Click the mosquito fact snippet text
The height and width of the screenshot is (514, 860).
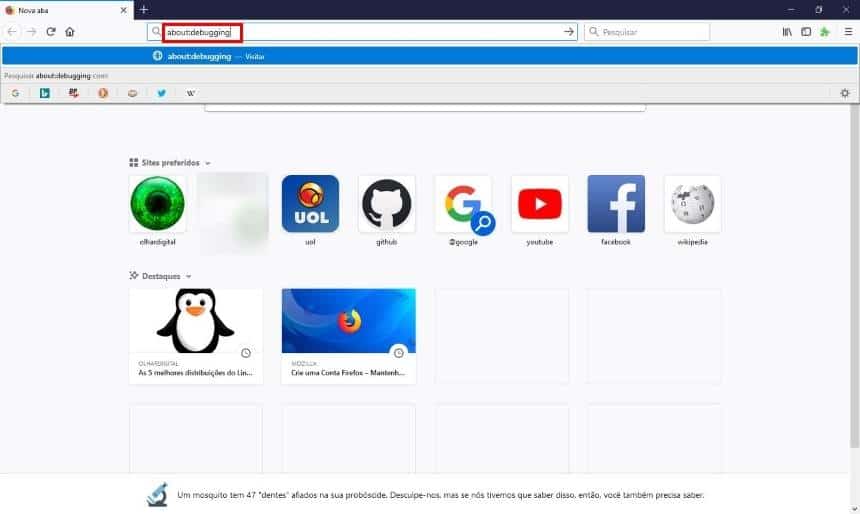click(x=440, y=495)
